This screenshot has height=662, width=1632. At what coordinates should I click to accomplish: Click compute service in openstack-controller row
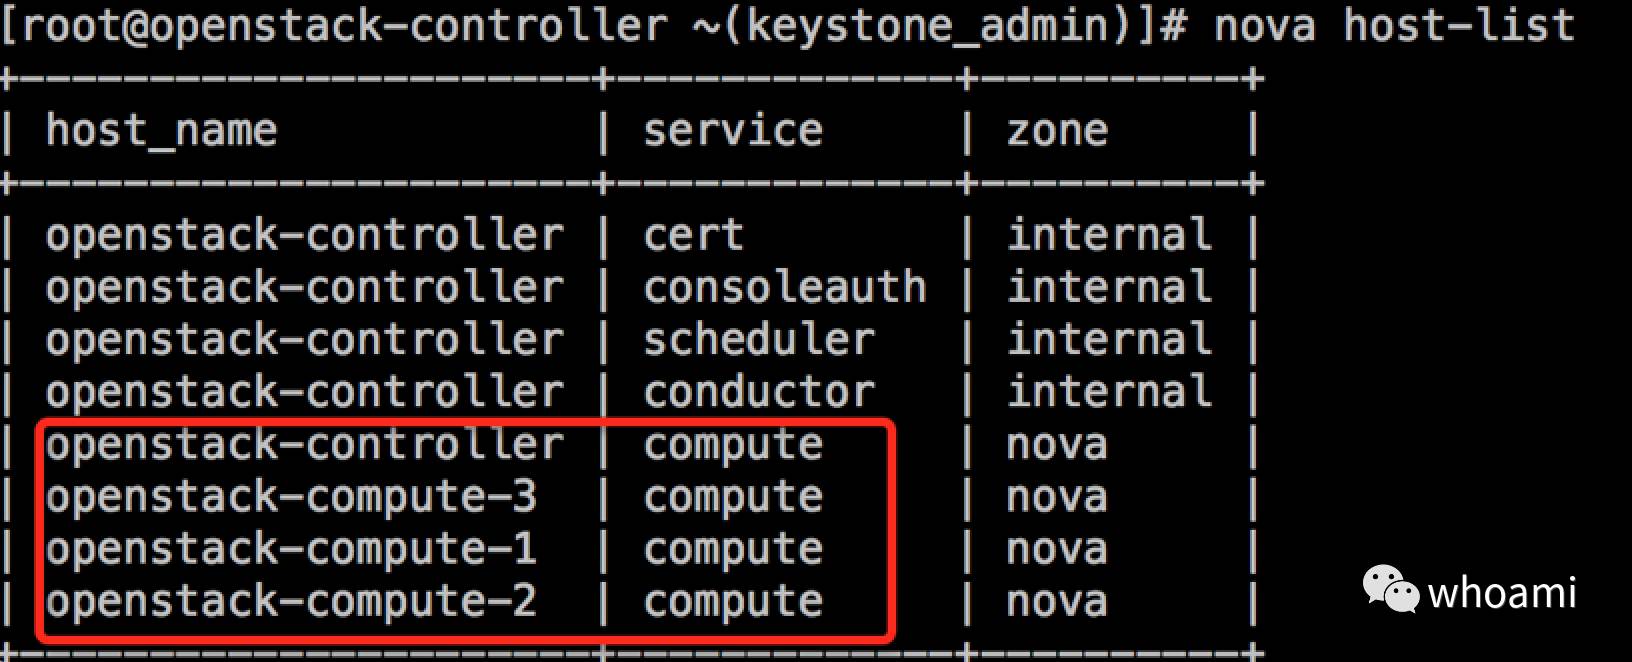(x=733, y=445)
